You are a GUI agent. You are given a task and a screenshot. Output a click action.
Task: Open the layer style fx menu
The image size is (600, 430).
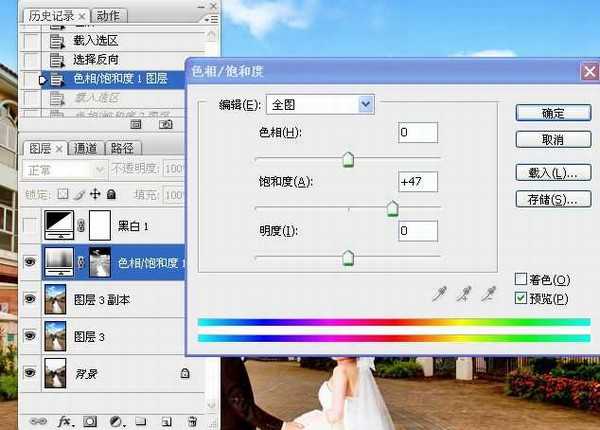point(63,421)
